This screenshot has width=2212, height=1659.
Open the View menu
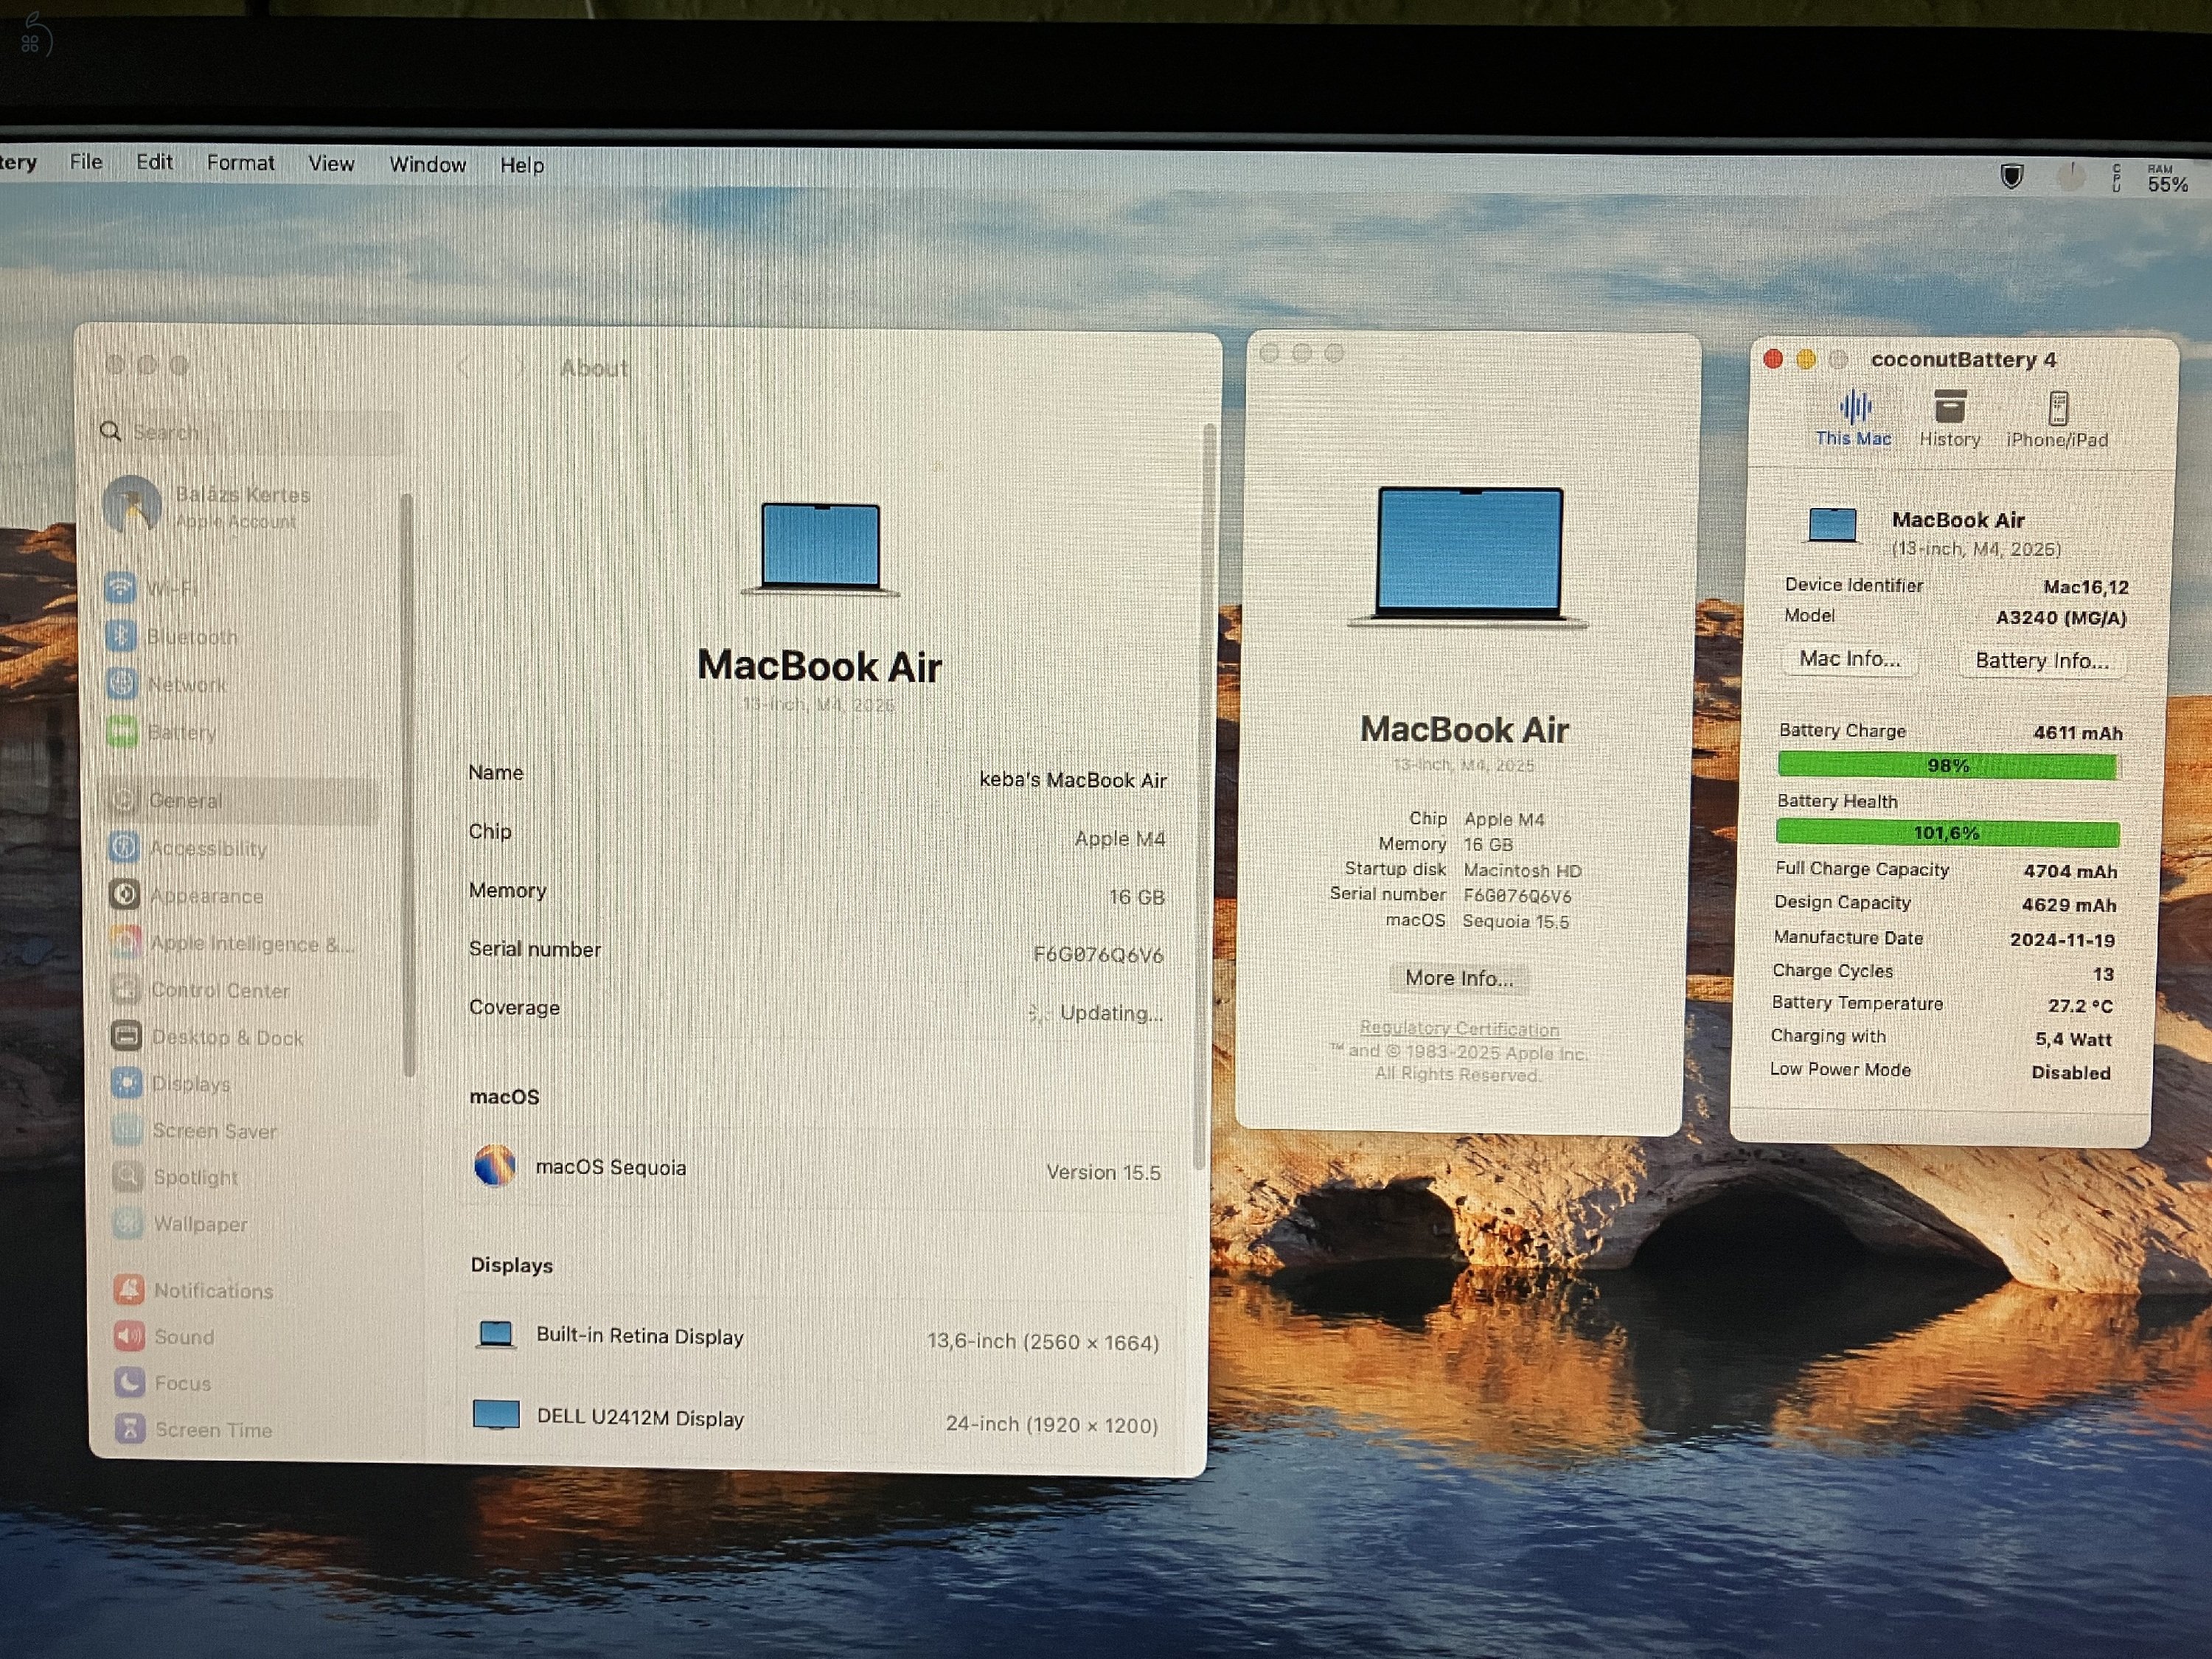(x=331, y=164)
